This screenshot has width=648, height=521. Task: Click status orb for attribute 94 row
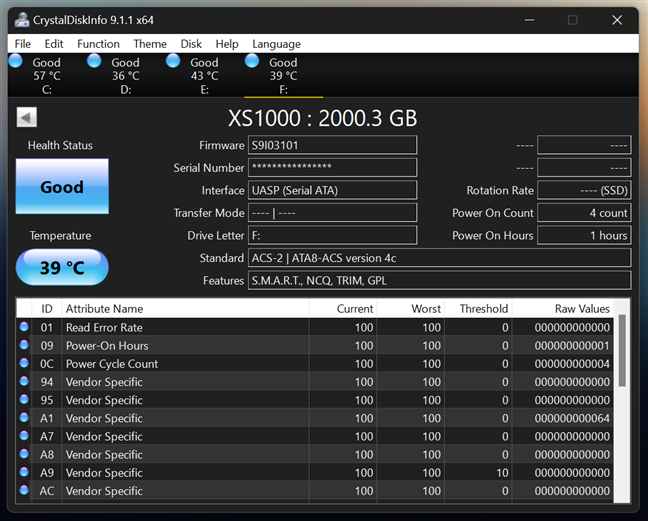pyautogui.click(x=24, y=381)
